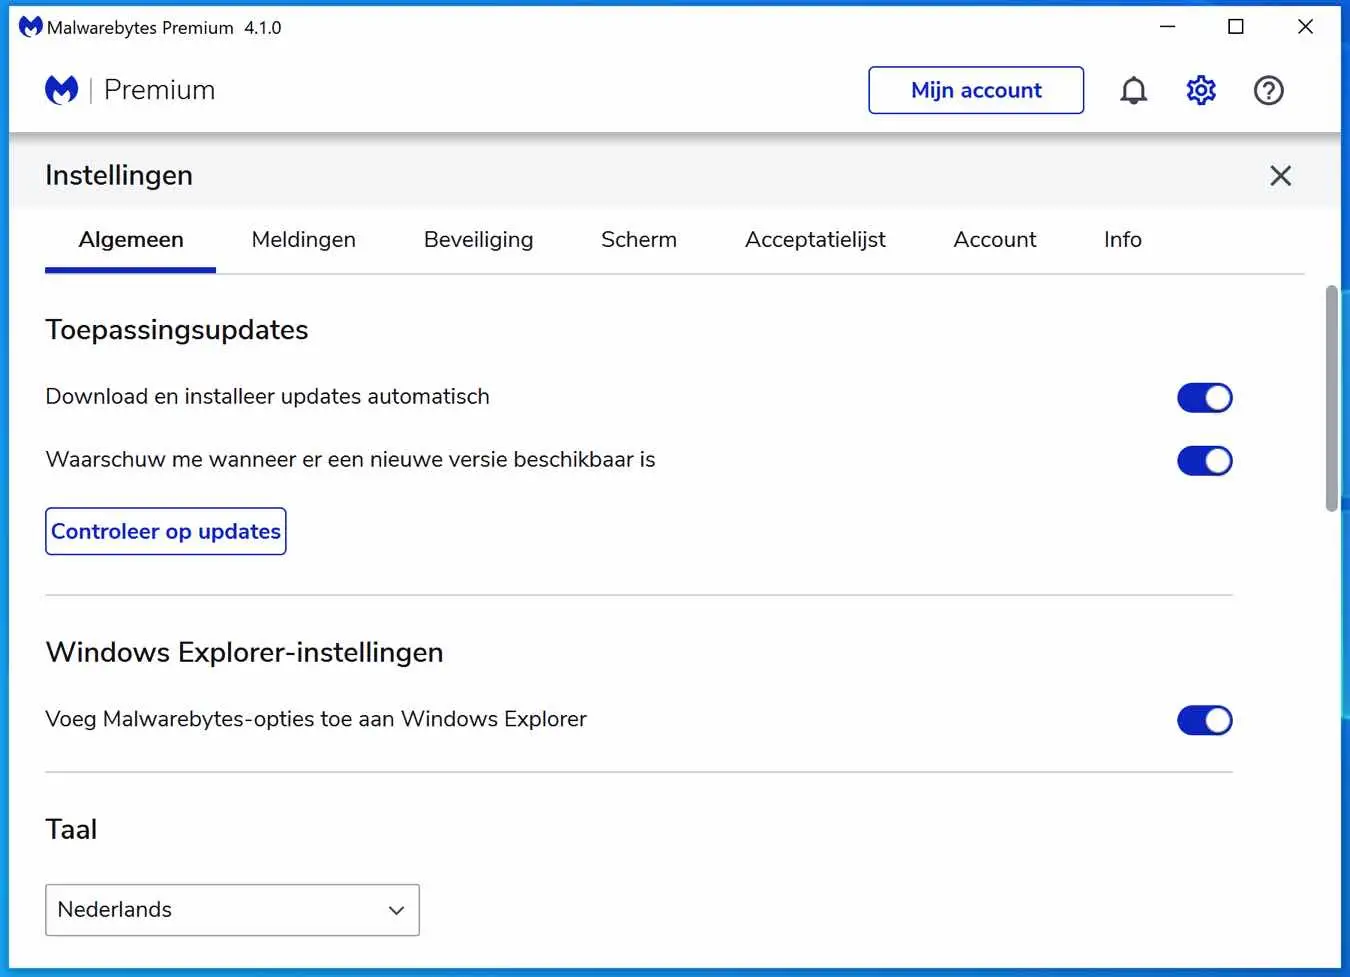Screen dimensions: 1350x977
Task: Click the Mijn account button
Action: [976, 90]
